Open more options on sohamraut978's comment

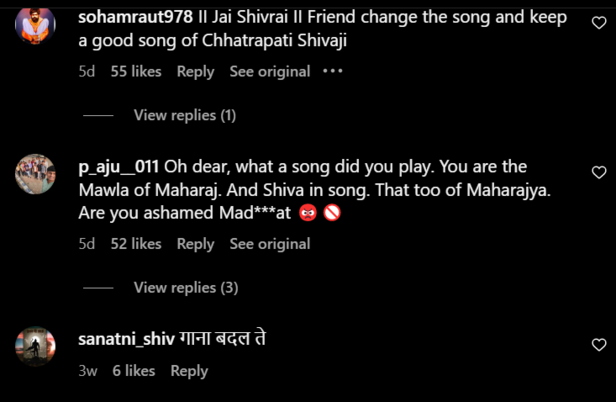(x=333, y=71)
